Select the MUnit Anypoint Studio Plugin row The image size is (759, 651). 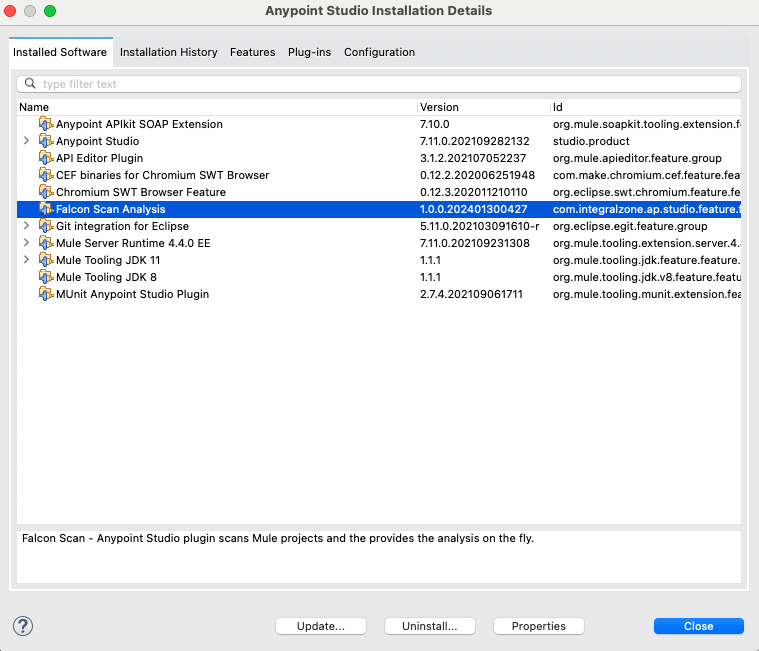(x=379, y=294)
